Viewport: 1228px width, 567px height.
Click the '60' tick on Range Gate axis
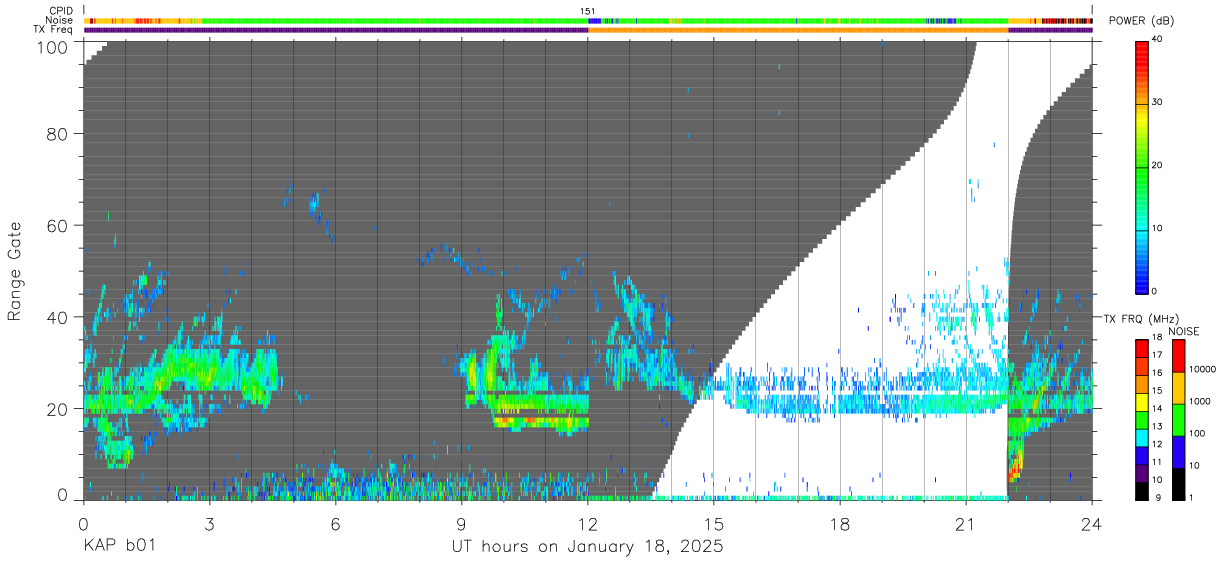pos(58,225)
